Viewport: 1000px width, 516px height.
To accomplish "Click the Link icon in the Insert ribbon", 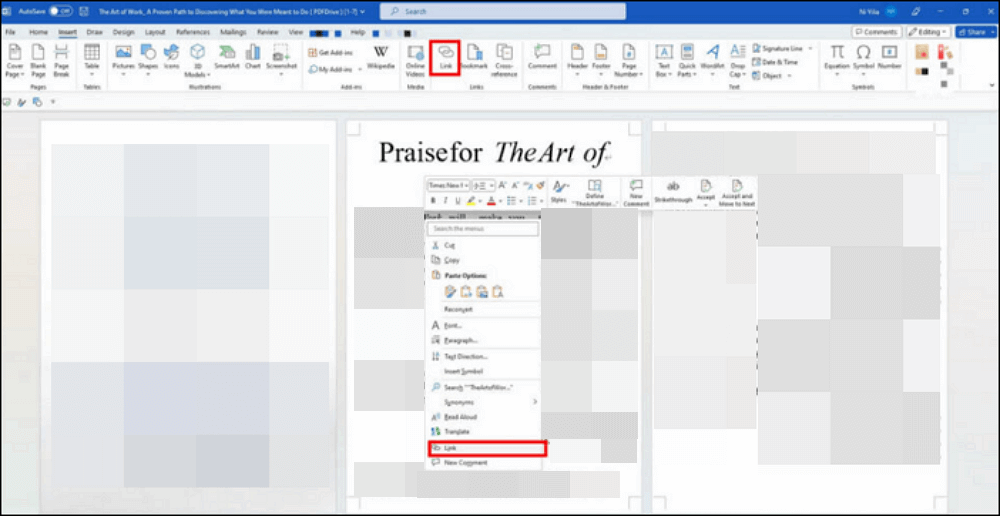I will [446, 56].
